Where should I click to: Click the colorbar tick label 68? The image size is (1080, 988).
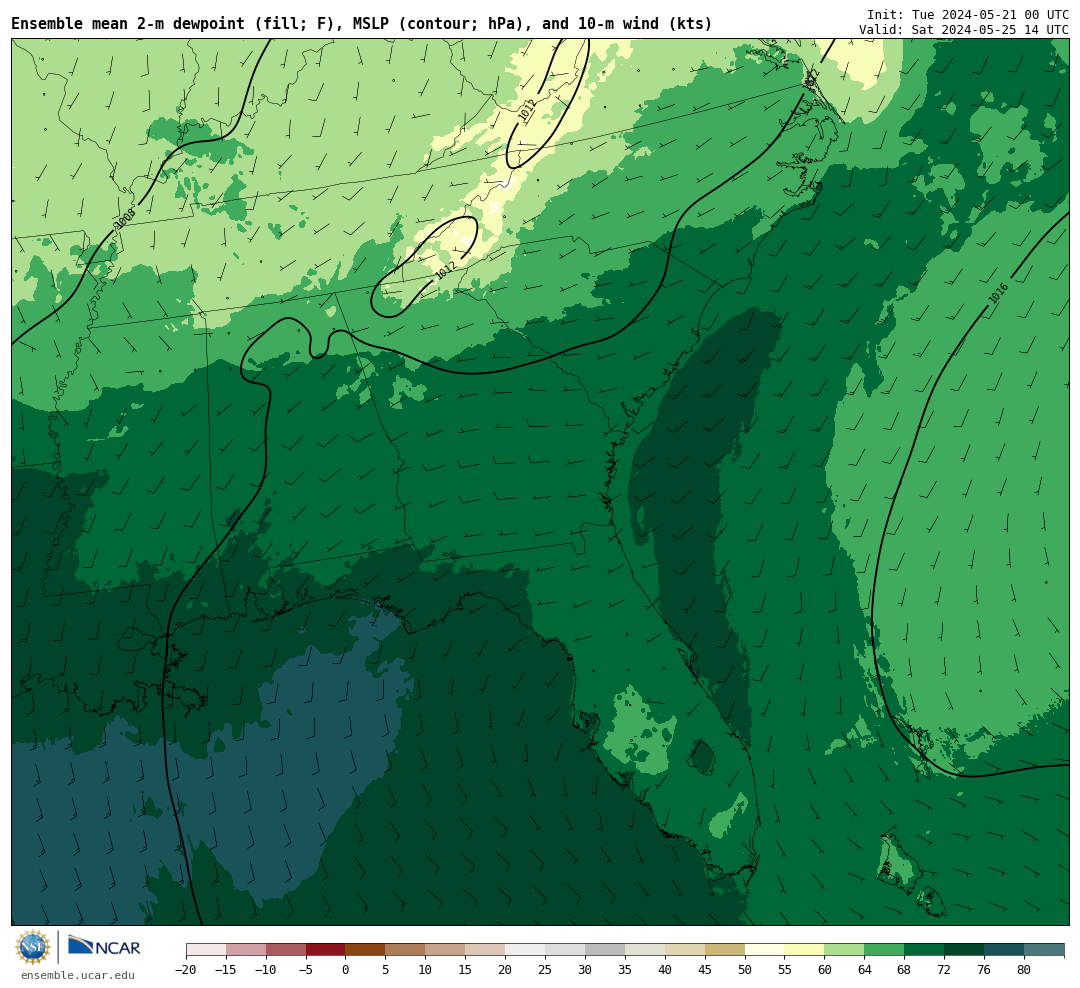click(x=904, y=970)
